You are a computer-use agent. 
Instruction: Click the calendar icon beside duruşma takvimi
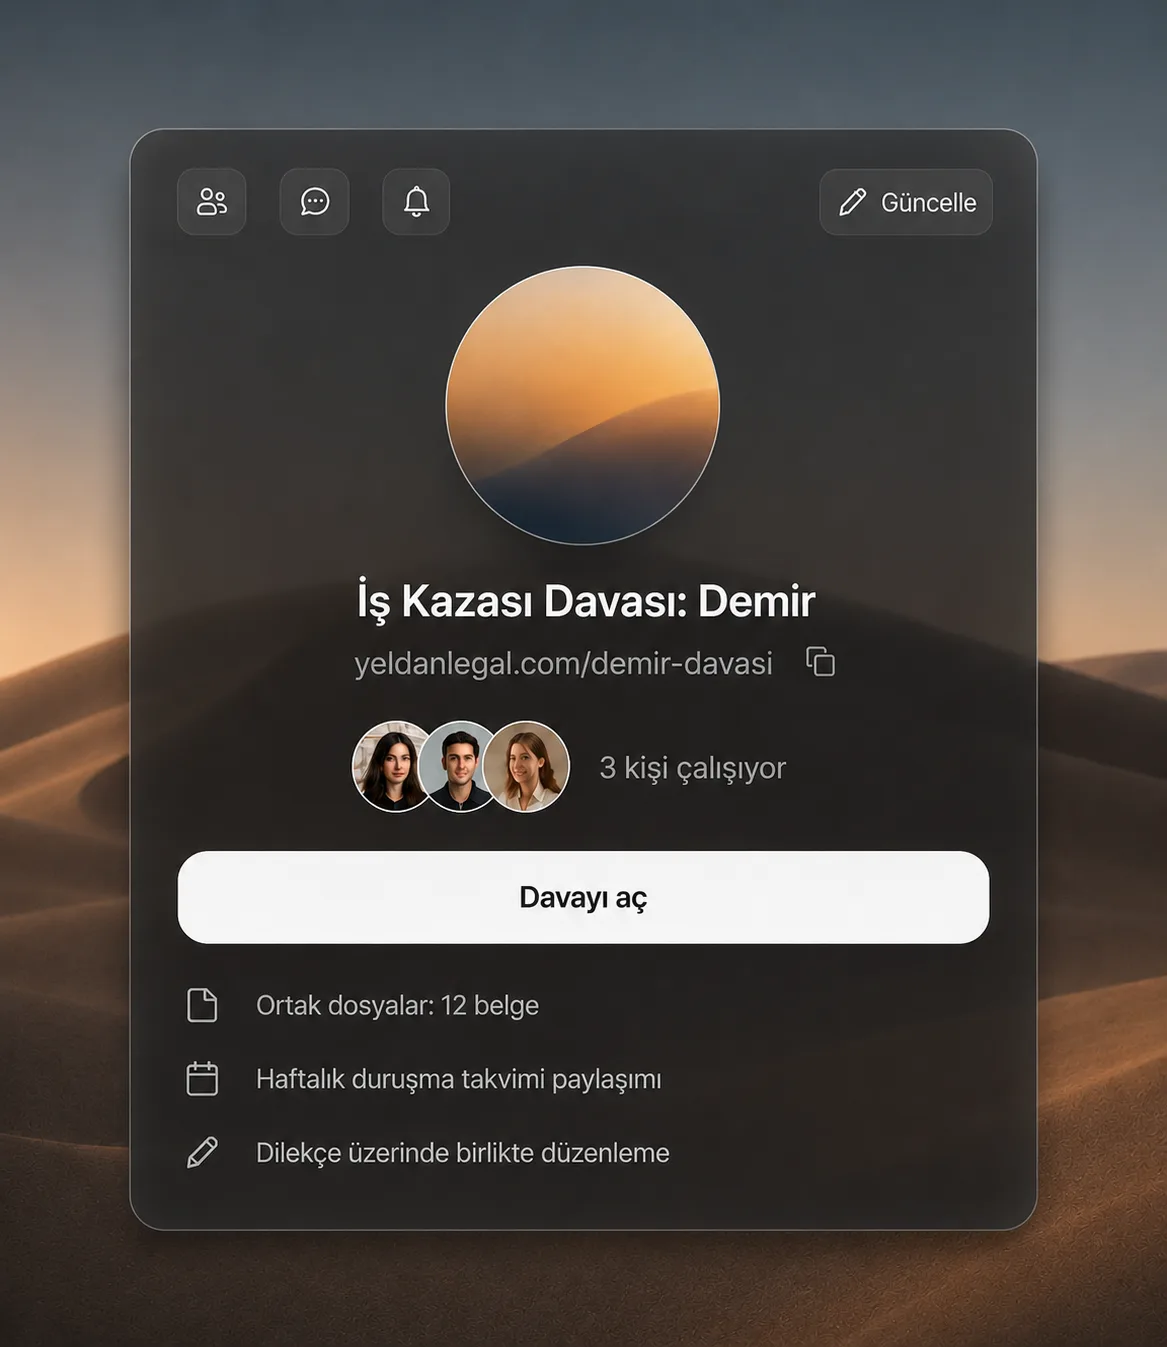coord(202,1079)
